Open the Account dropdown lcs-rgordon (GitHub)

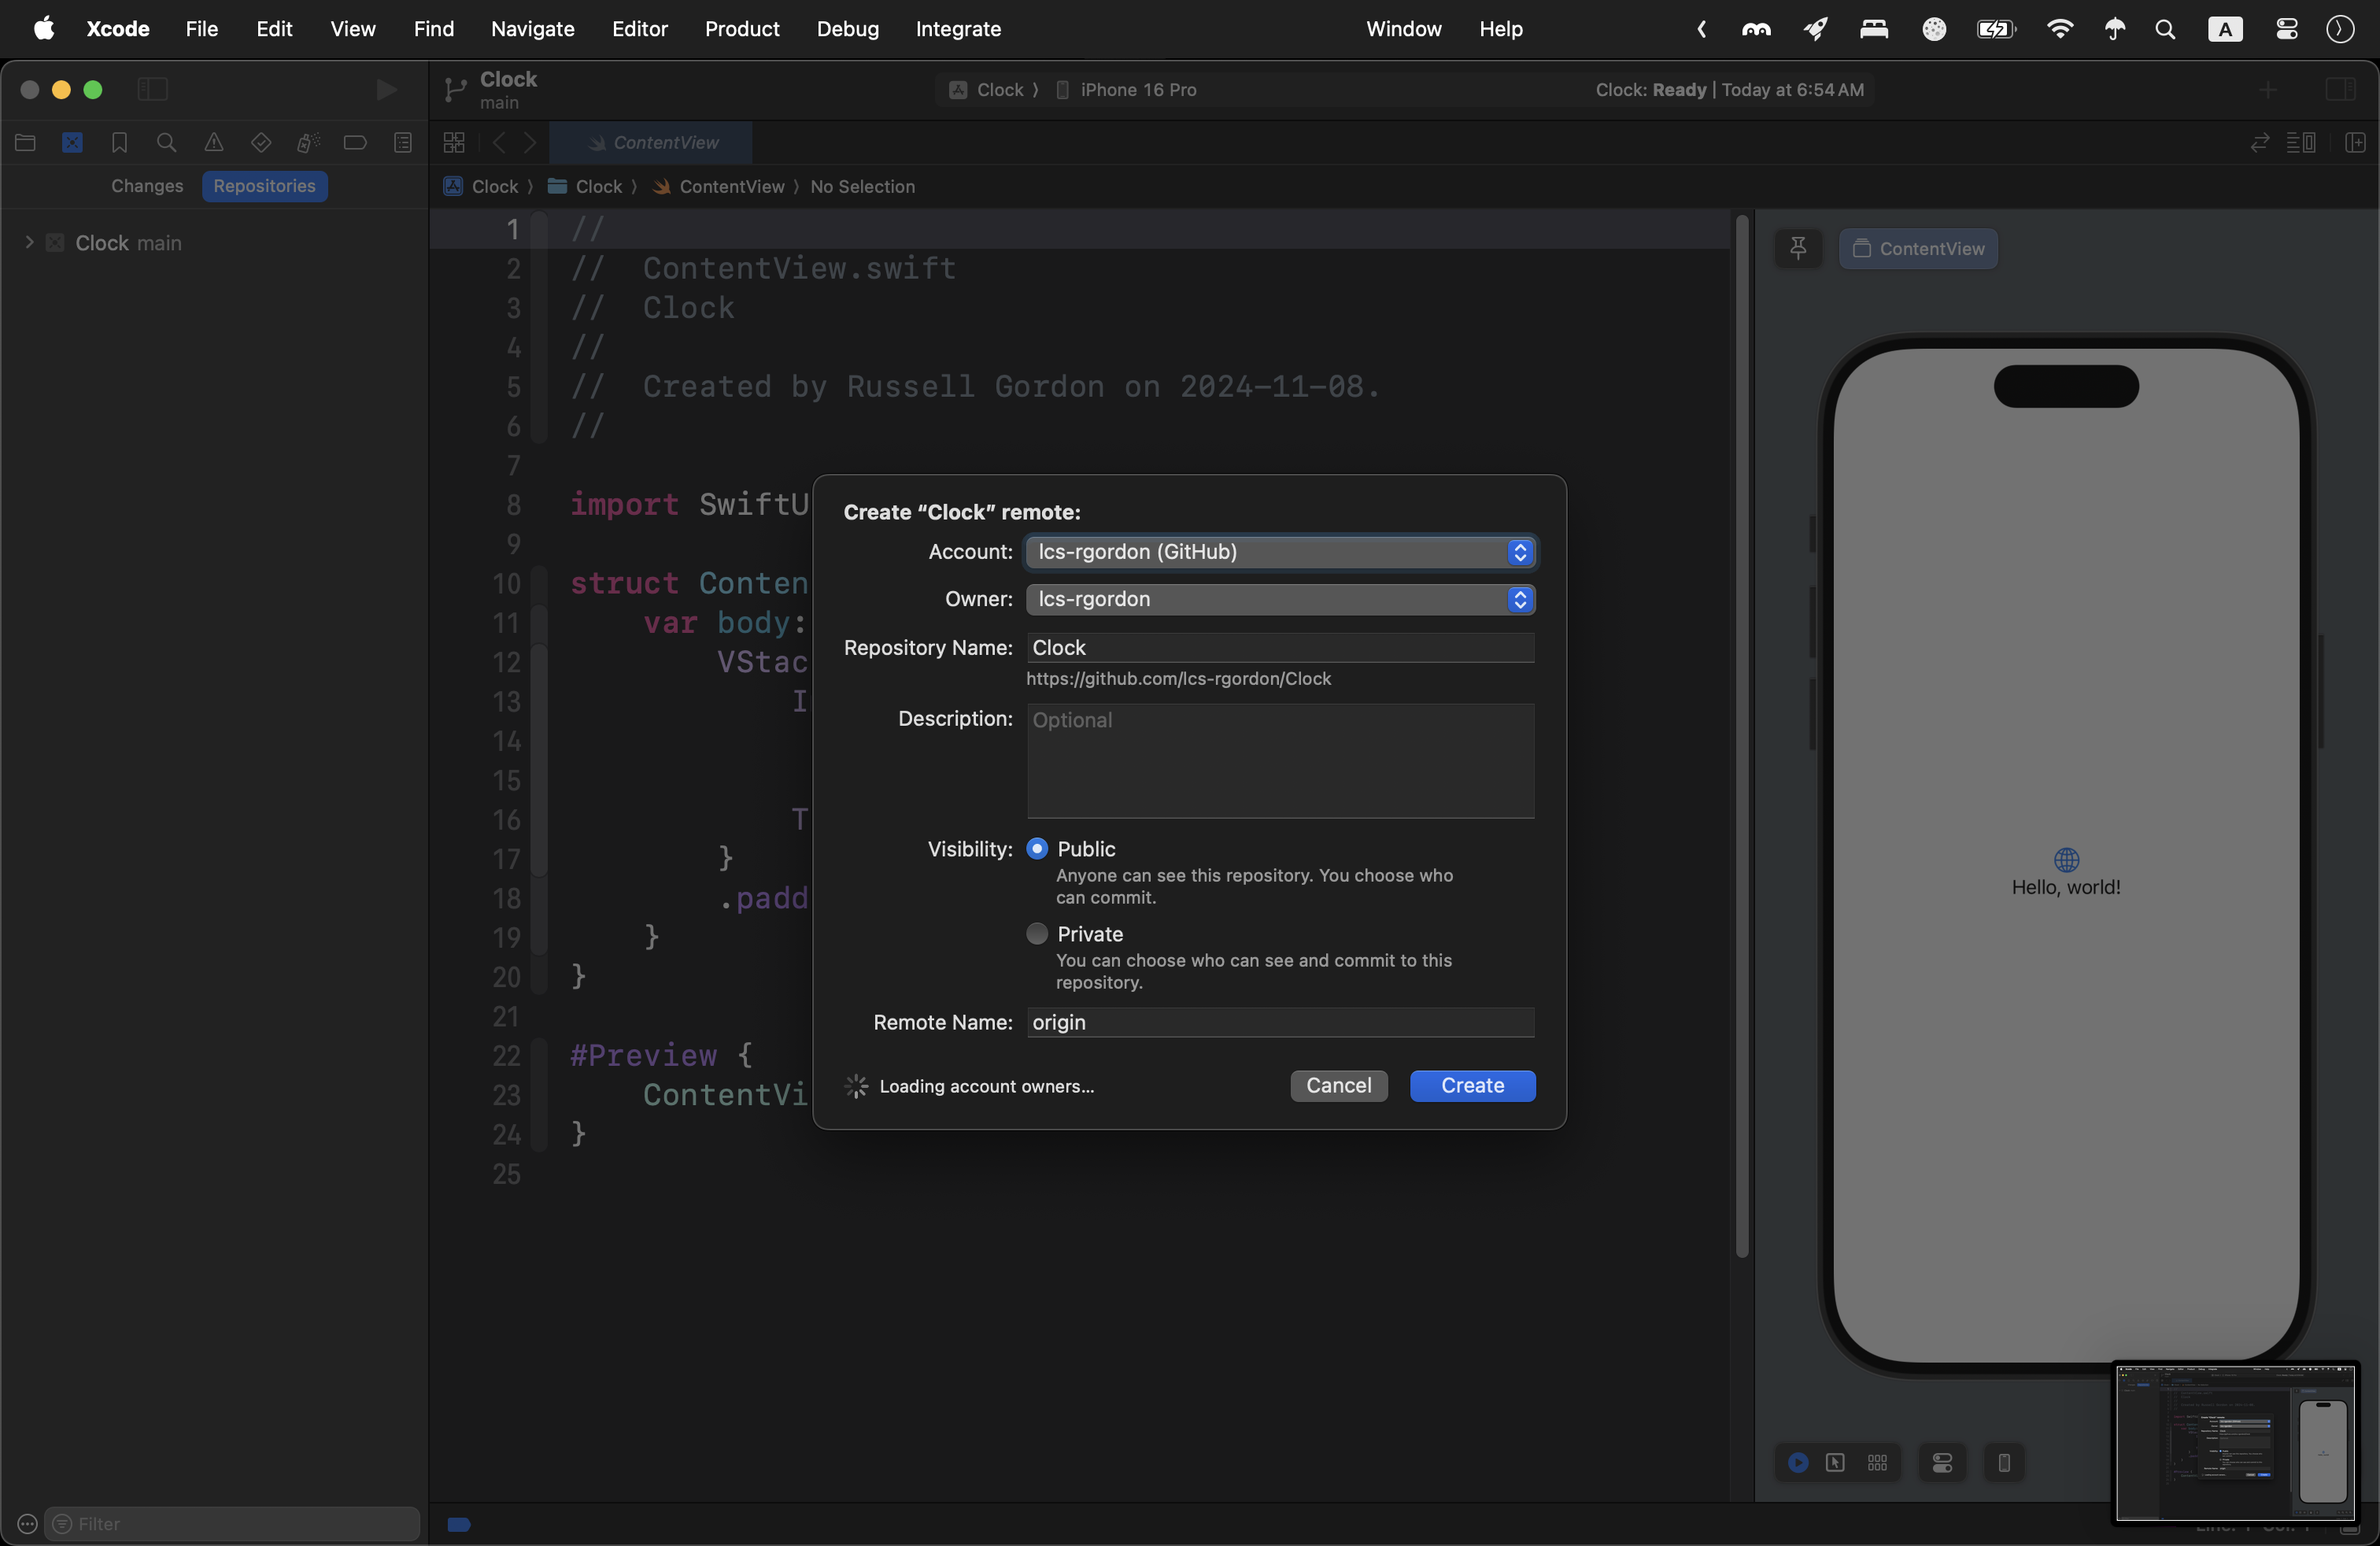click(1279, 552)
